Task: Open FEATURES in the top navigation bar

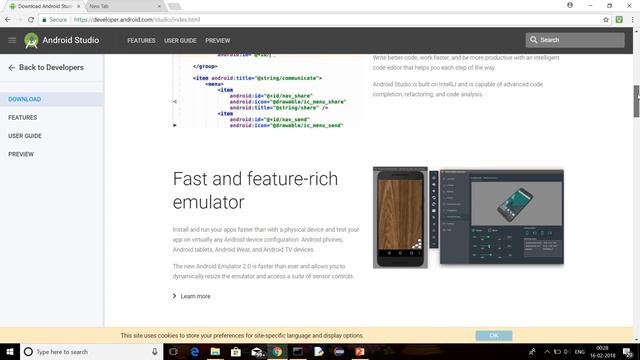Action: [141, 40]
